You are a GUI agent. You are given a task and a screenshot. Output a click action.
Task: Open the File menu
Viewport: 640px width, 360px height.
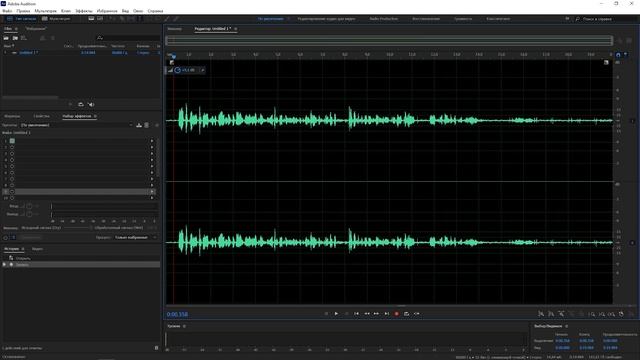point(7,11)
